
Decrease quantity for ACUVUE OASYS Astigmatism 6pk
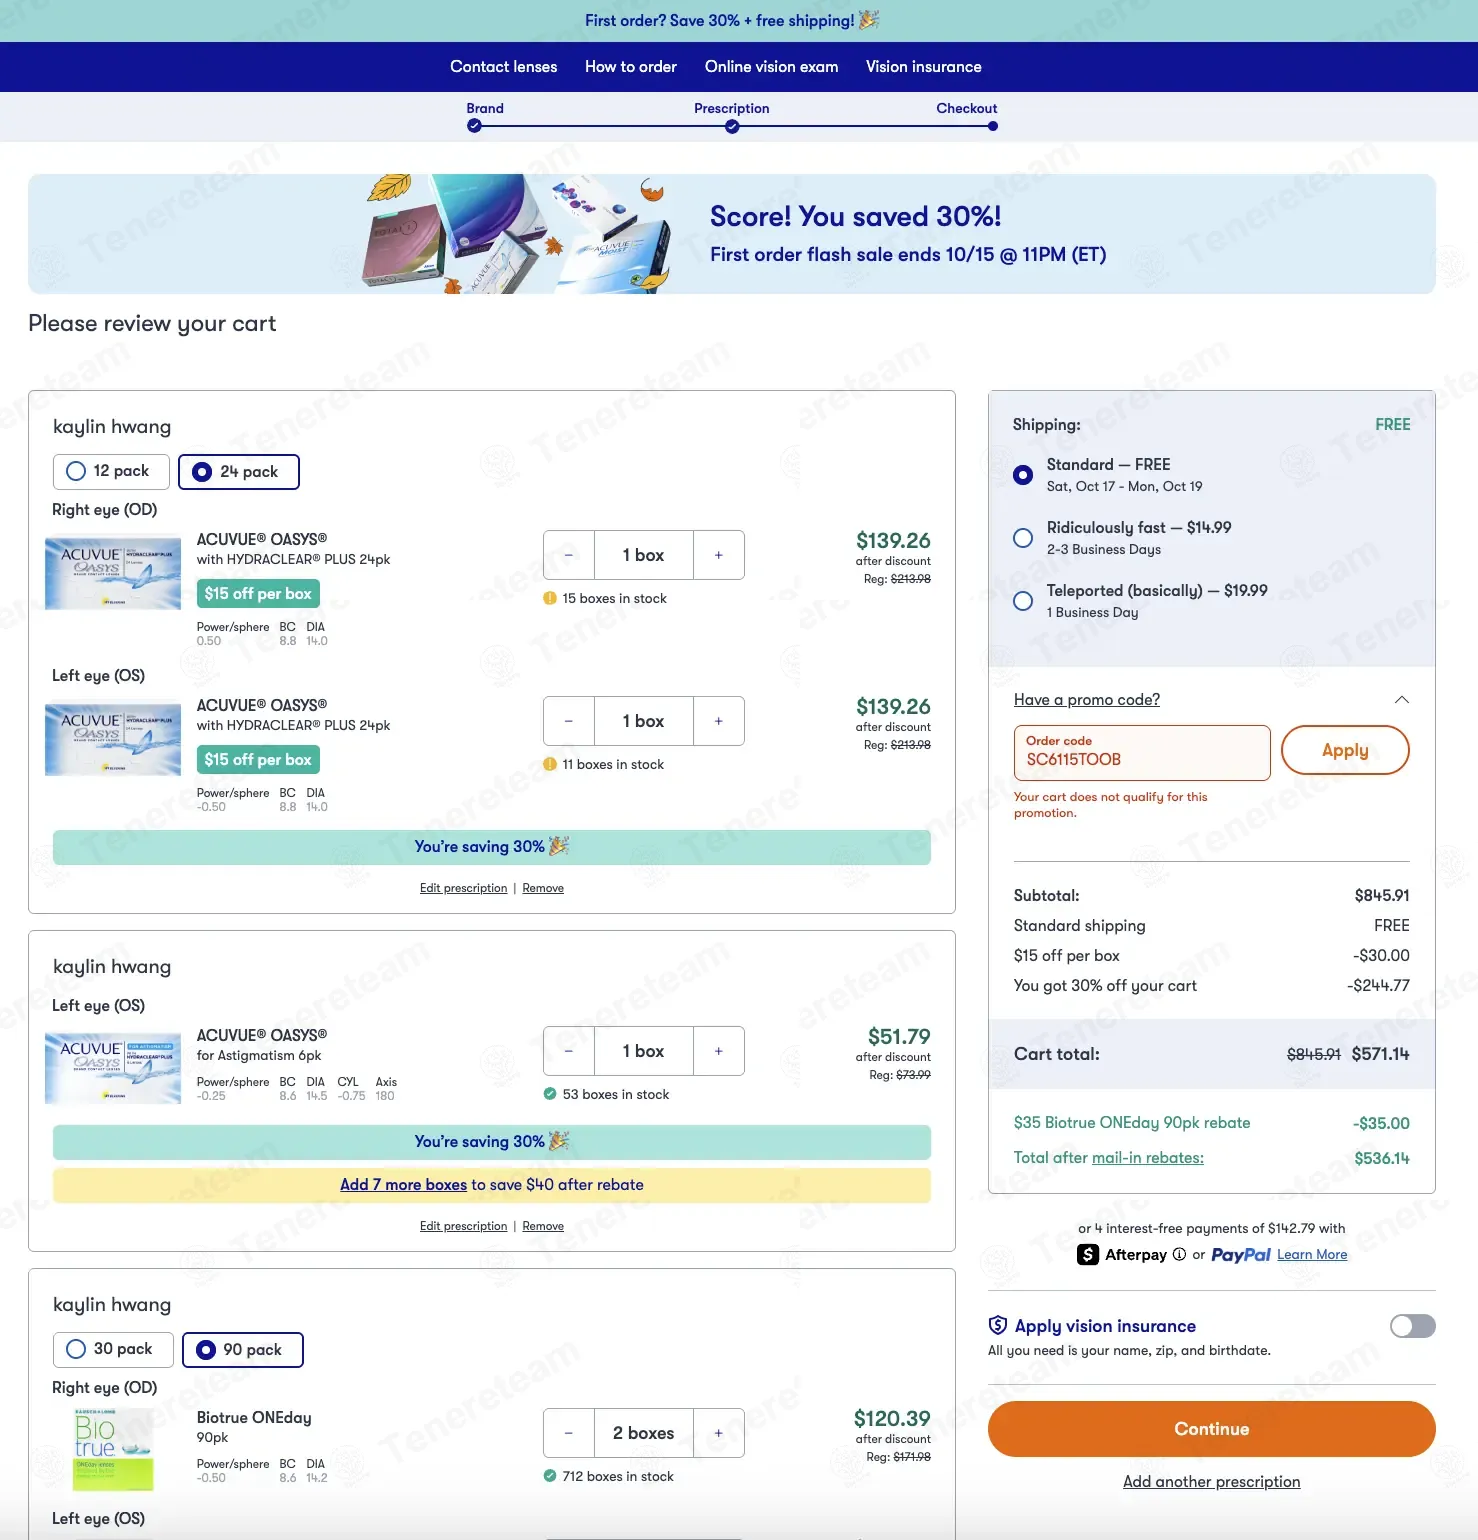coord(569,1051)
